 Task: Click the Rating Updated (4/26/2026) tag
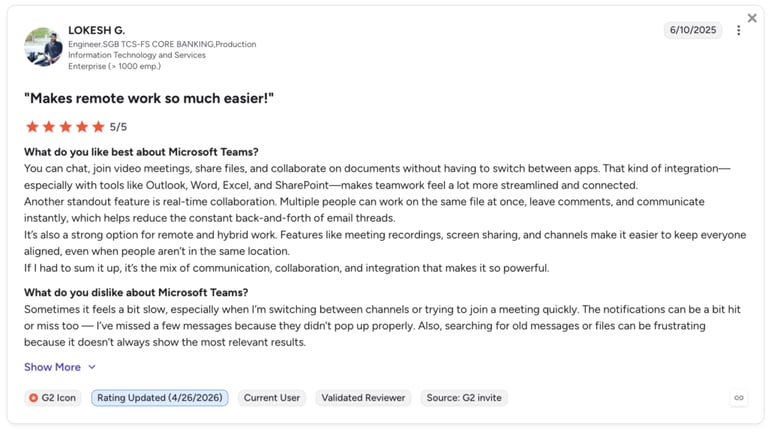(x=160, y=398)
